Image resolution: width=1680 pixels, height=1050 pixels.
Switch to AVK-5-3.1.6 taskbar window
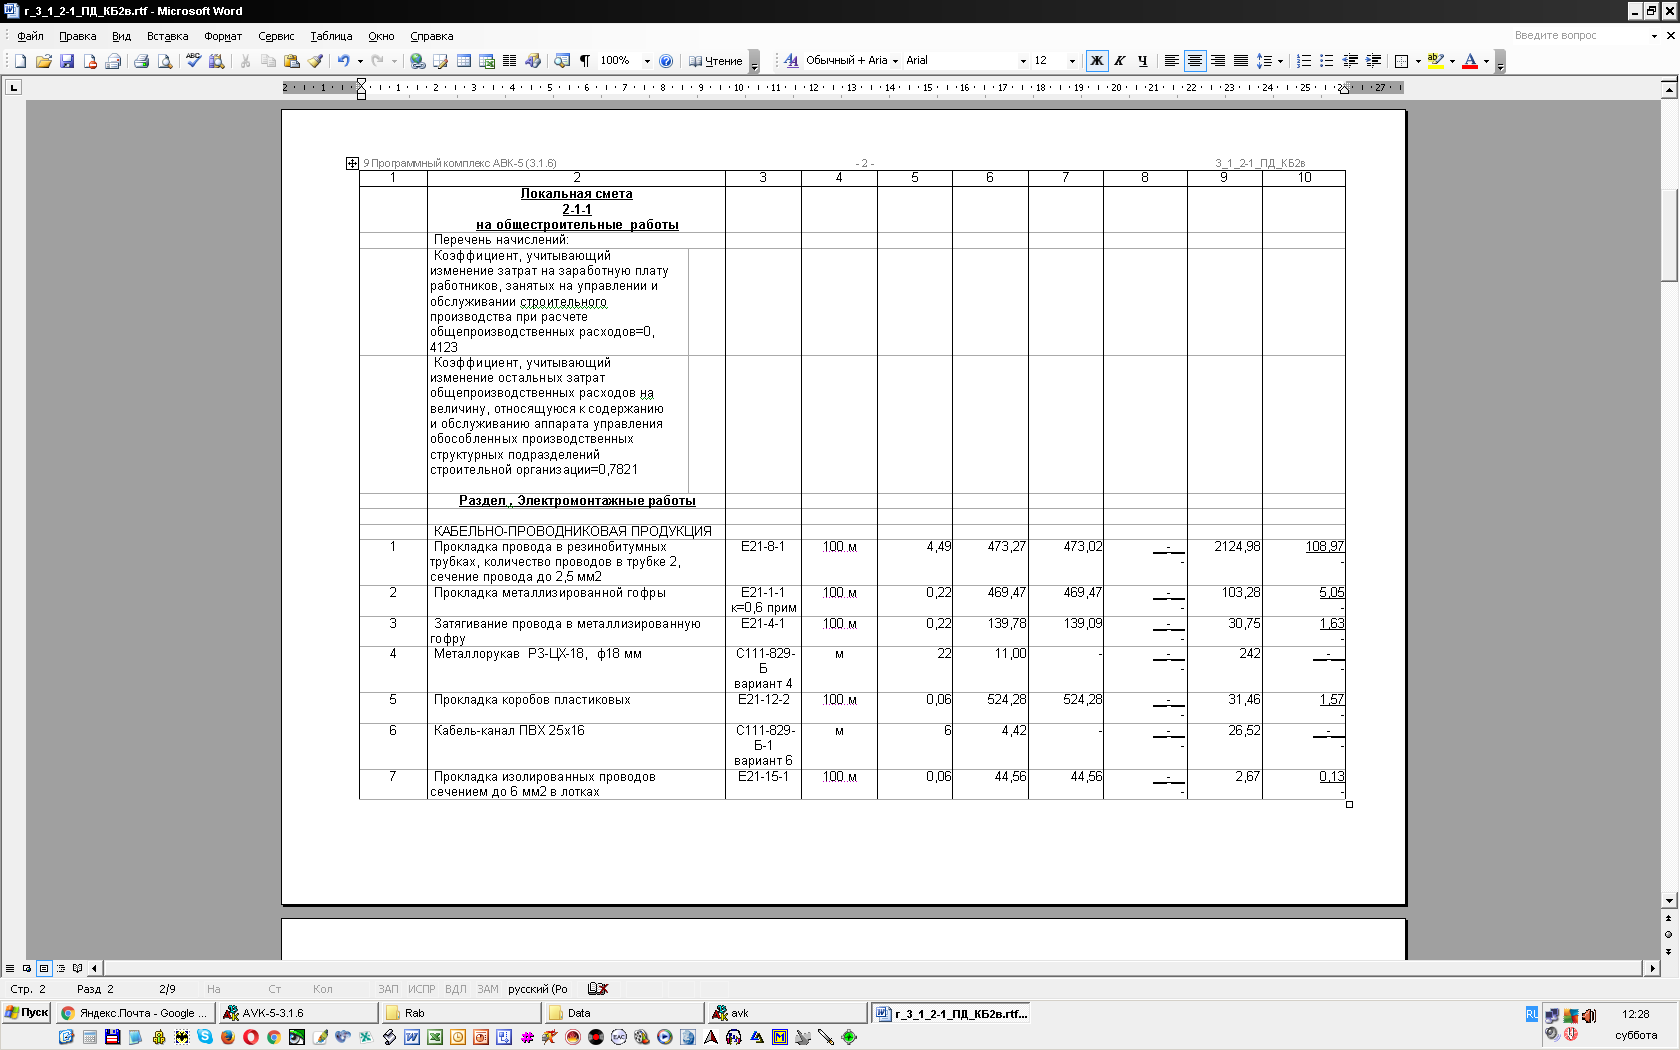[296, 1013]
